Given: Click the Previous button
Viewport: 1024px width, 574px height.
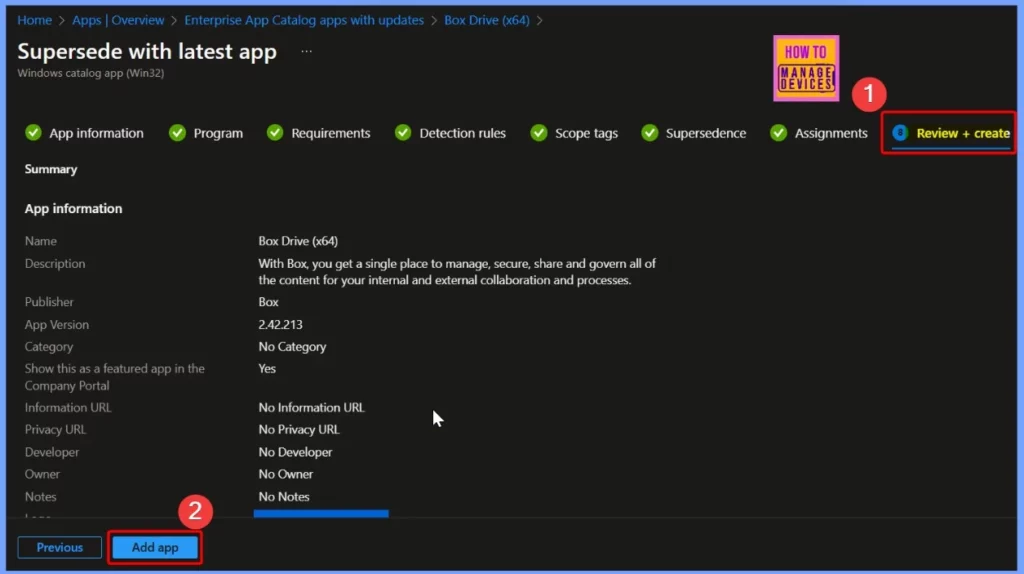Looking at the screenshot, I should pyautogui.click(x=59, y=547).
